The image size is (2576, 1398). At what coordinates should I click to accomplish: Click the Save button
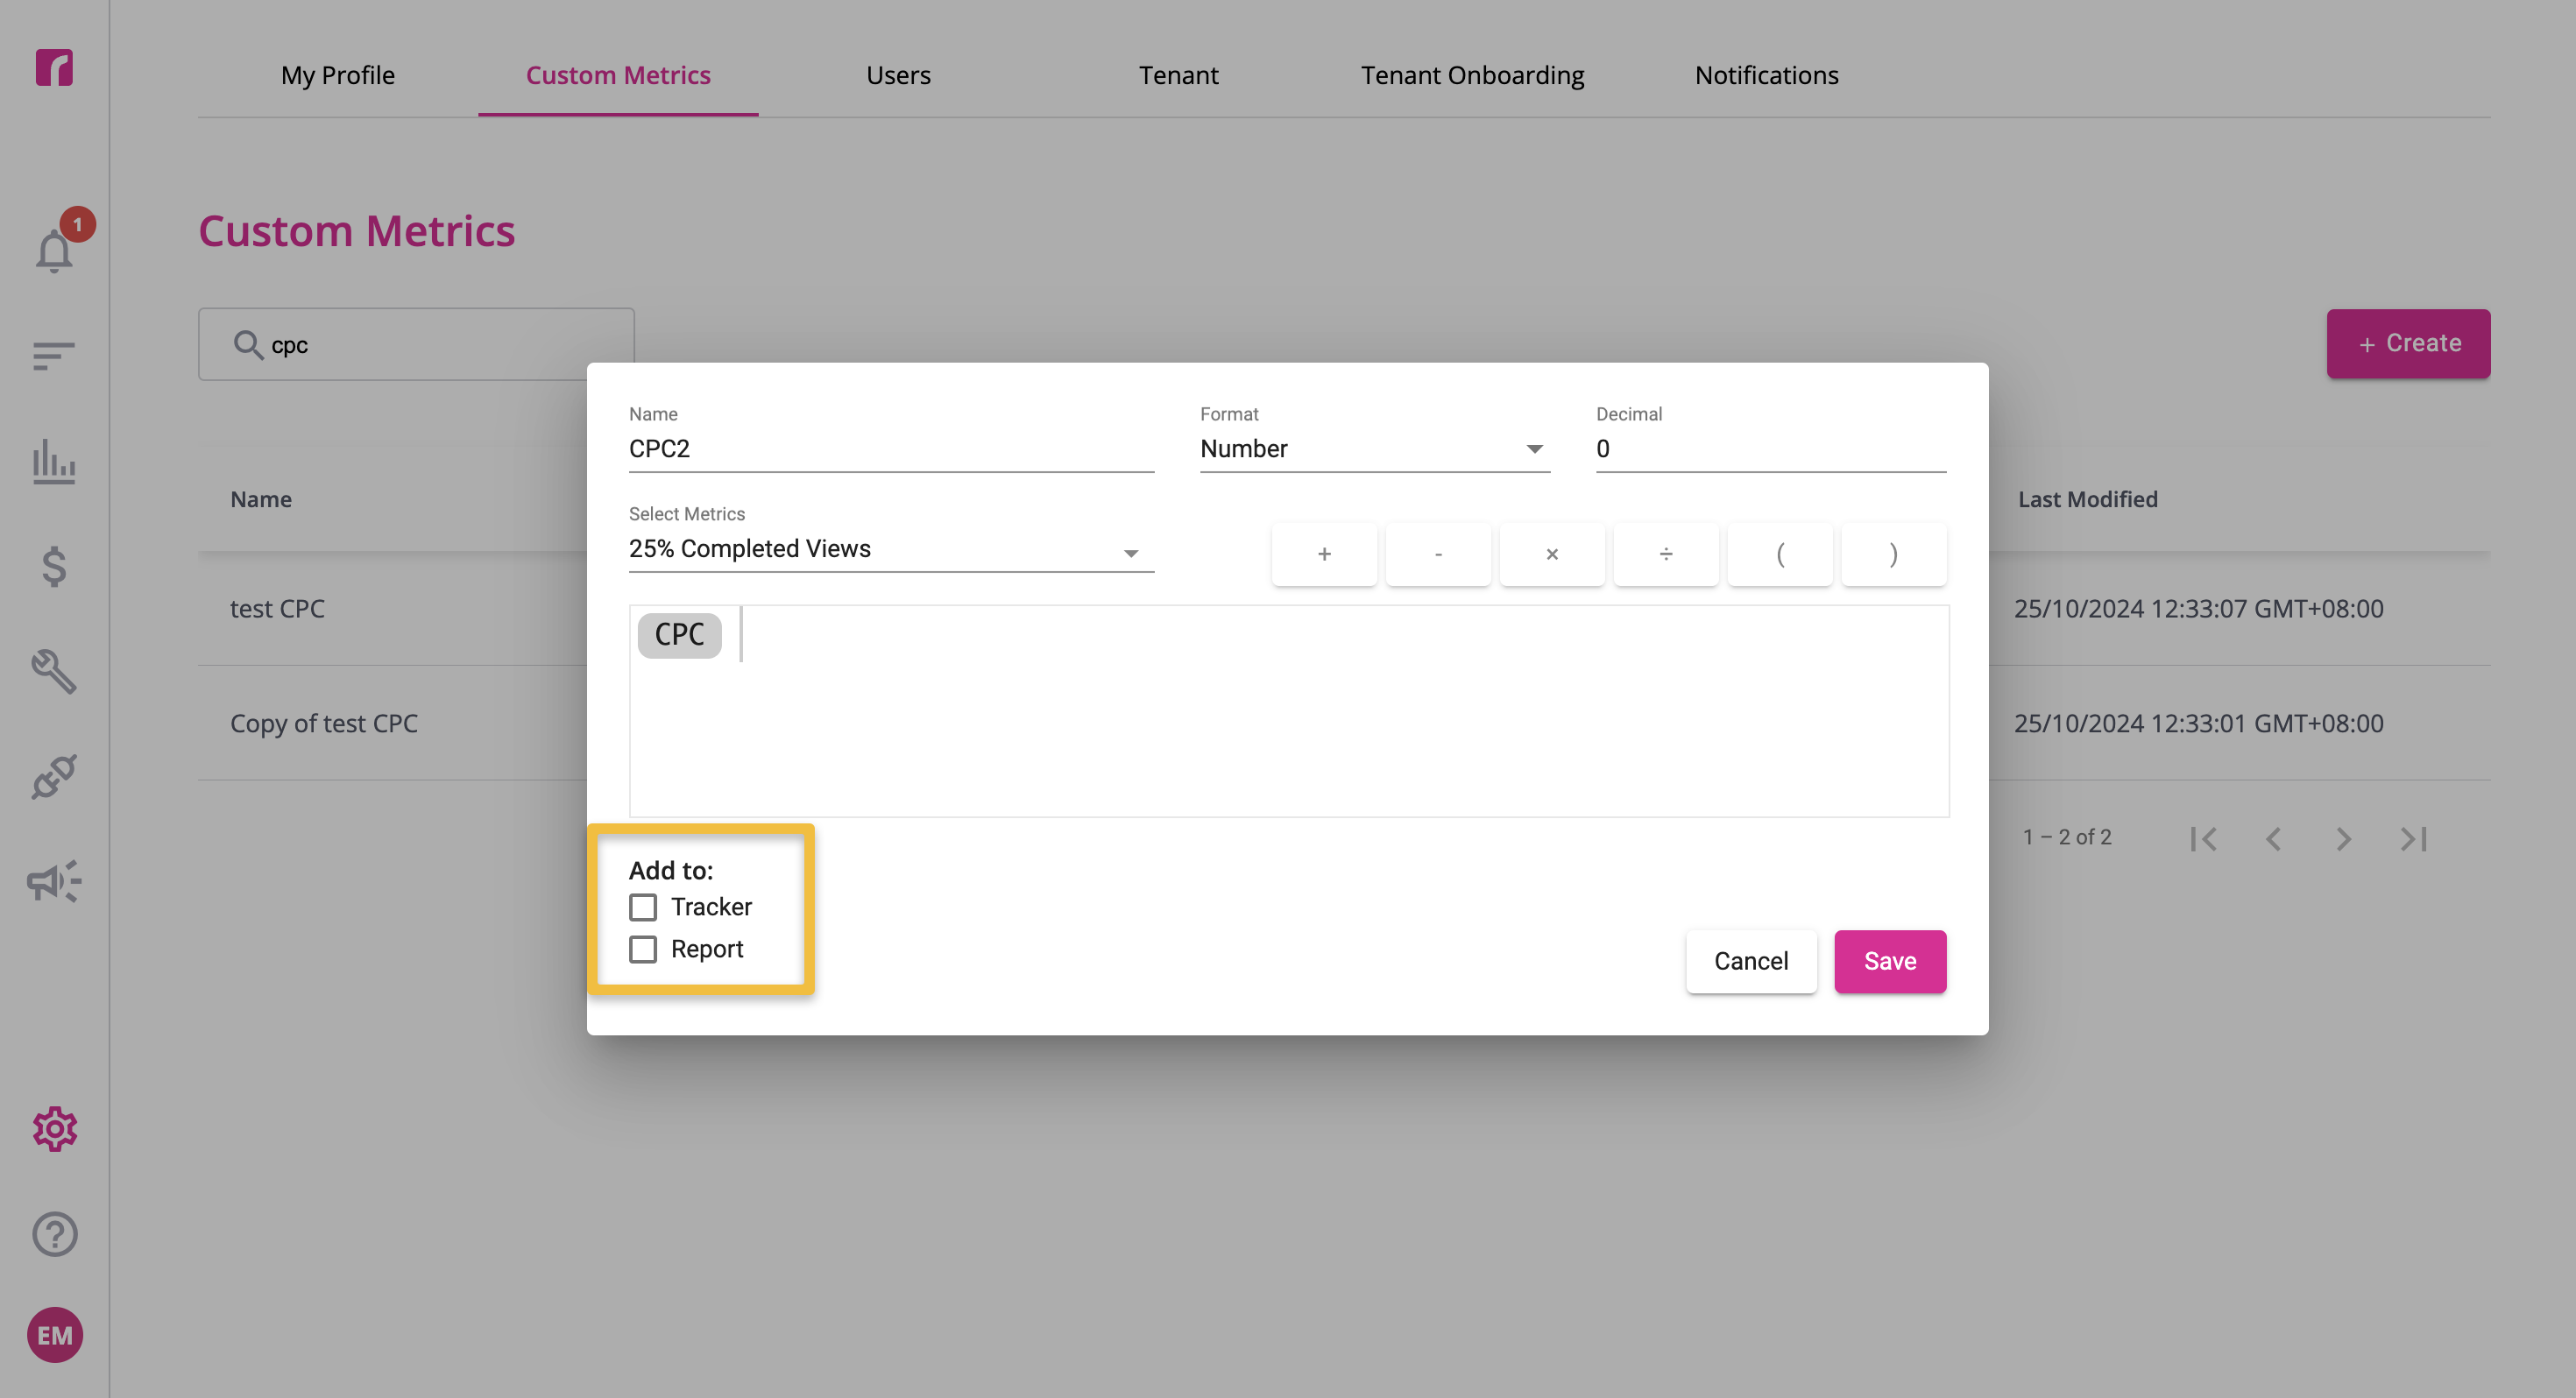click(x=1890, y=961)
